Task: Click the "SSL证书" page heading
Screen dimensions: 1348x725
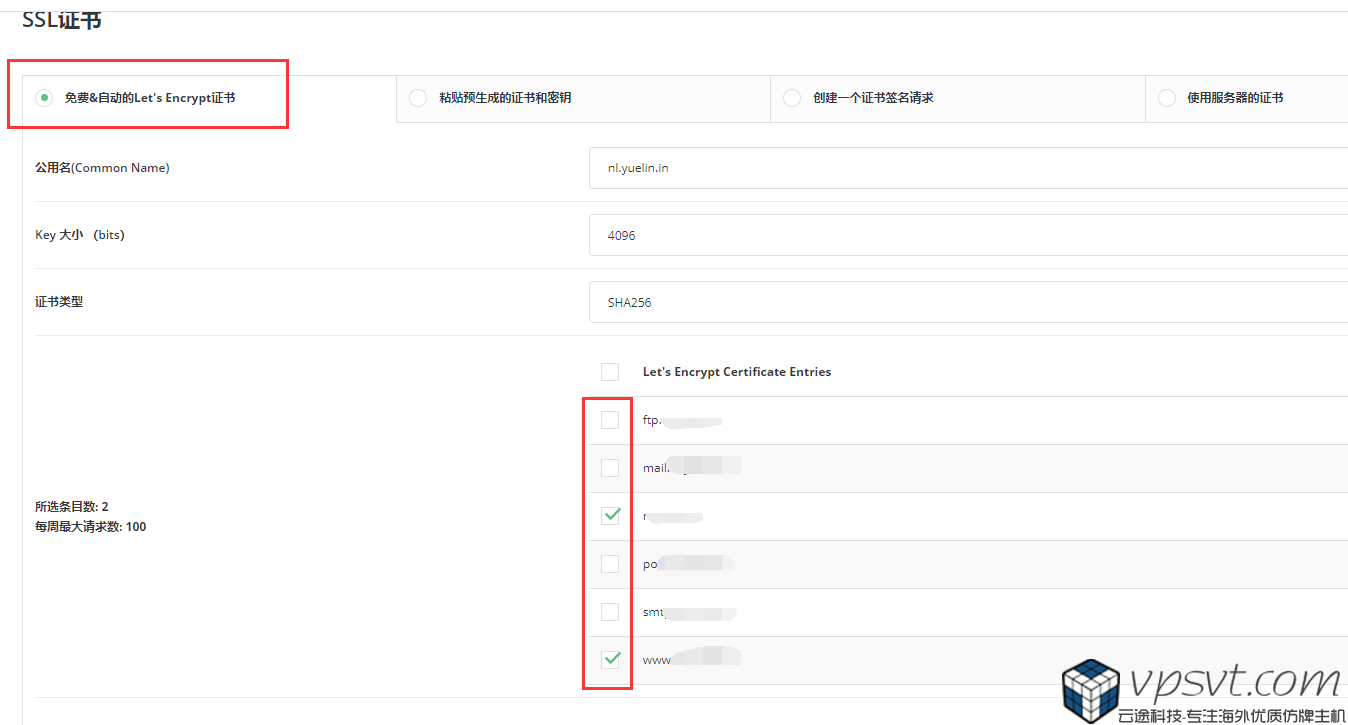Action: point(59,18)
